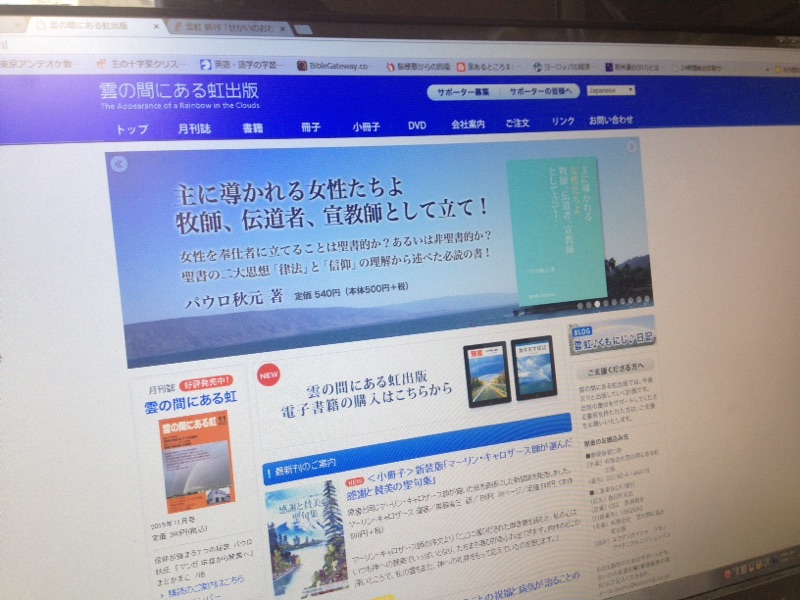Click the previous slide arrow on the banner
Image resolution: width=800 pixels, height=600 pixels.
tap(119, 164)
